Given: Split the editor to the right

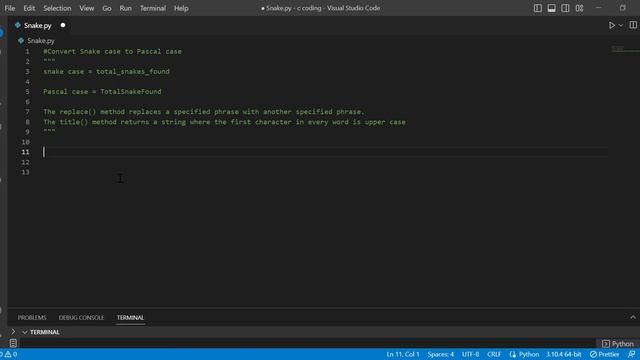Looking at the screenshot, I should point(633,25).
